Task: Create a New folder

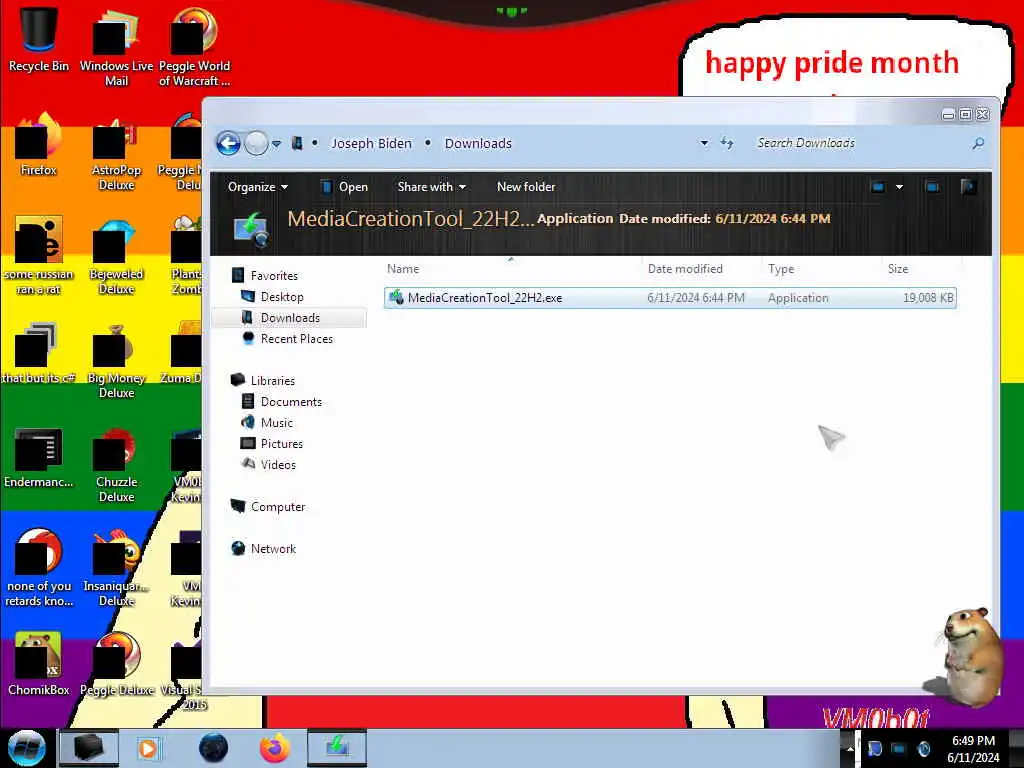Action: point(526,187)
